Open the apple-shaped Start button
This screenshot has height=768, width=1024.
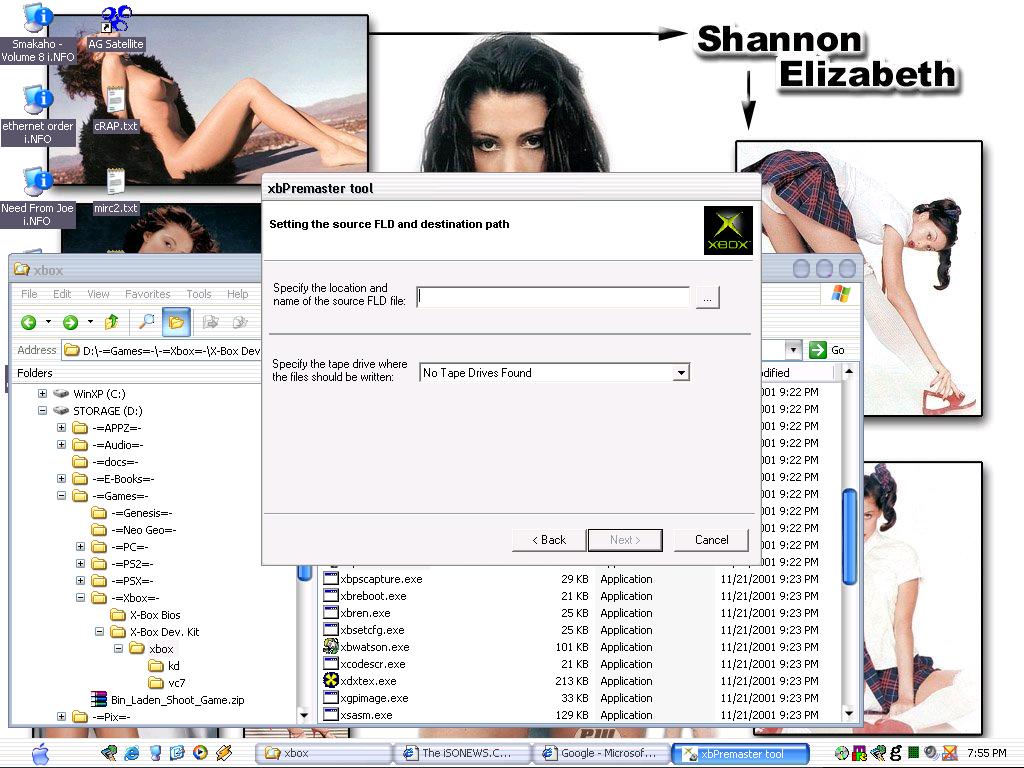[x=40, y=753]
